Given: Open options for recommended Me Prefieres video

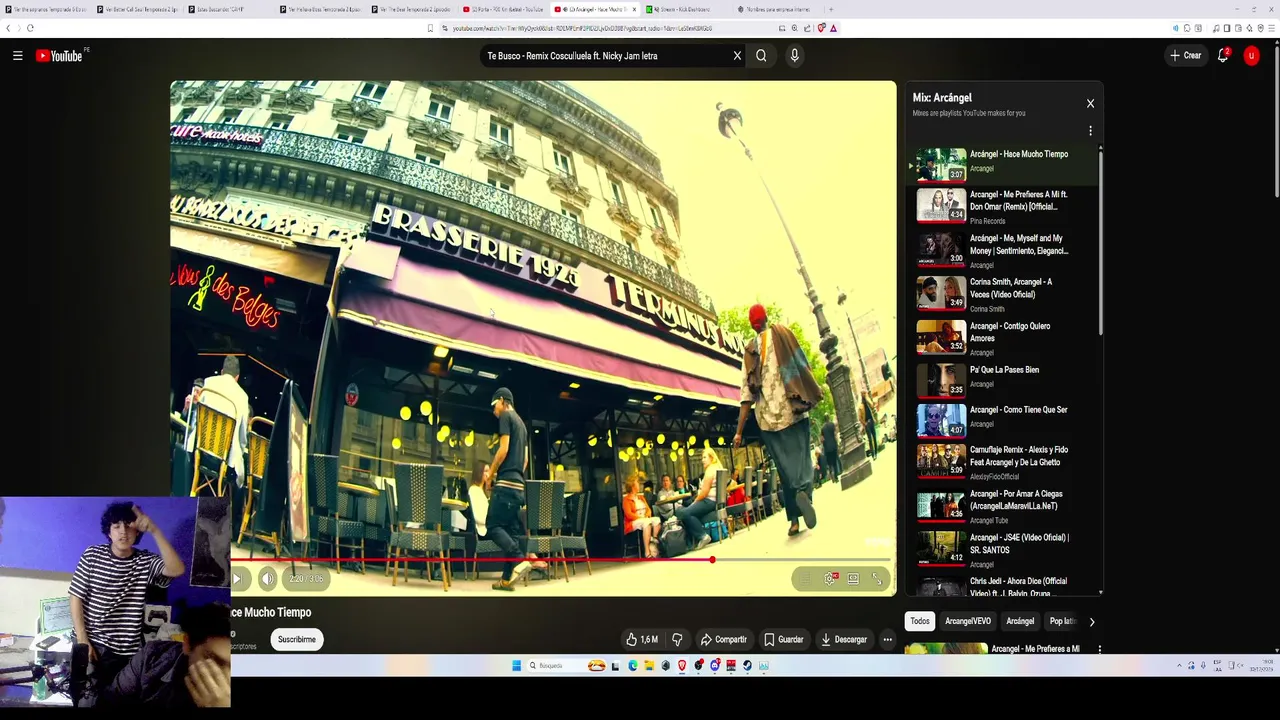Looking at the screenshot, I should tap(1099, 649).
